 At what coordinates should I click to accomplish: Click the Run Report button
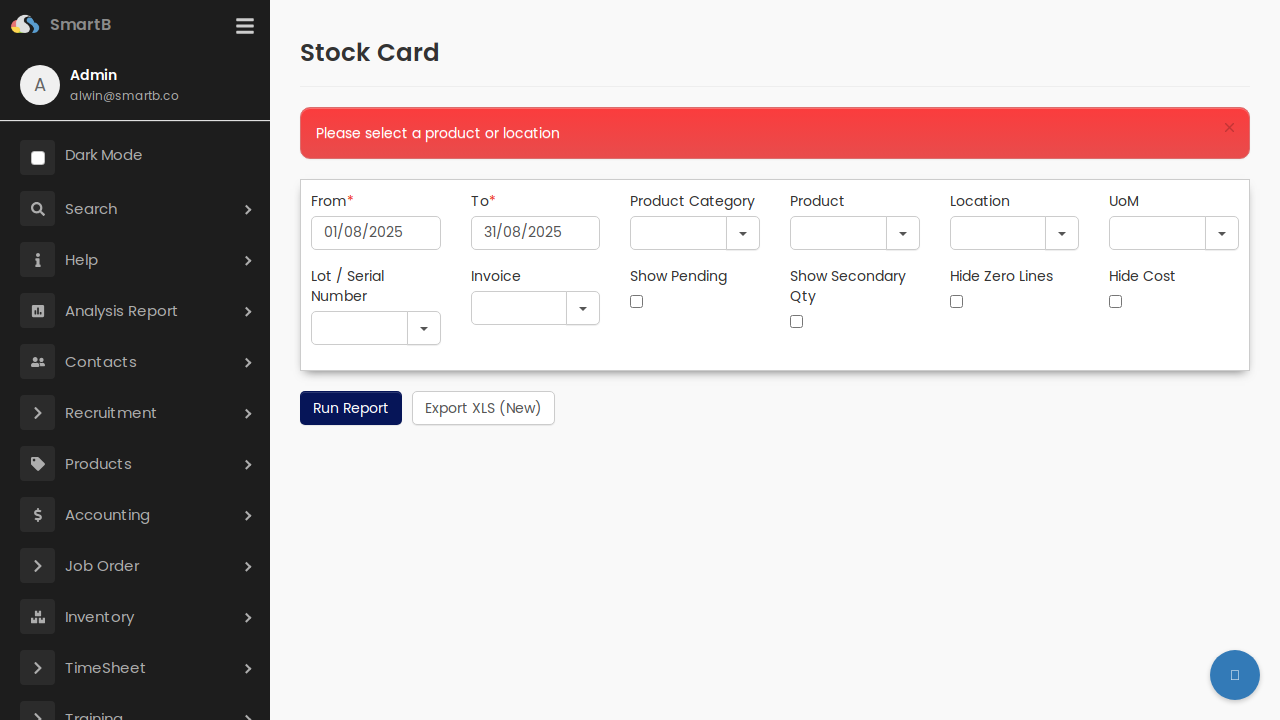pyautogui.click(x=350, y=408)
